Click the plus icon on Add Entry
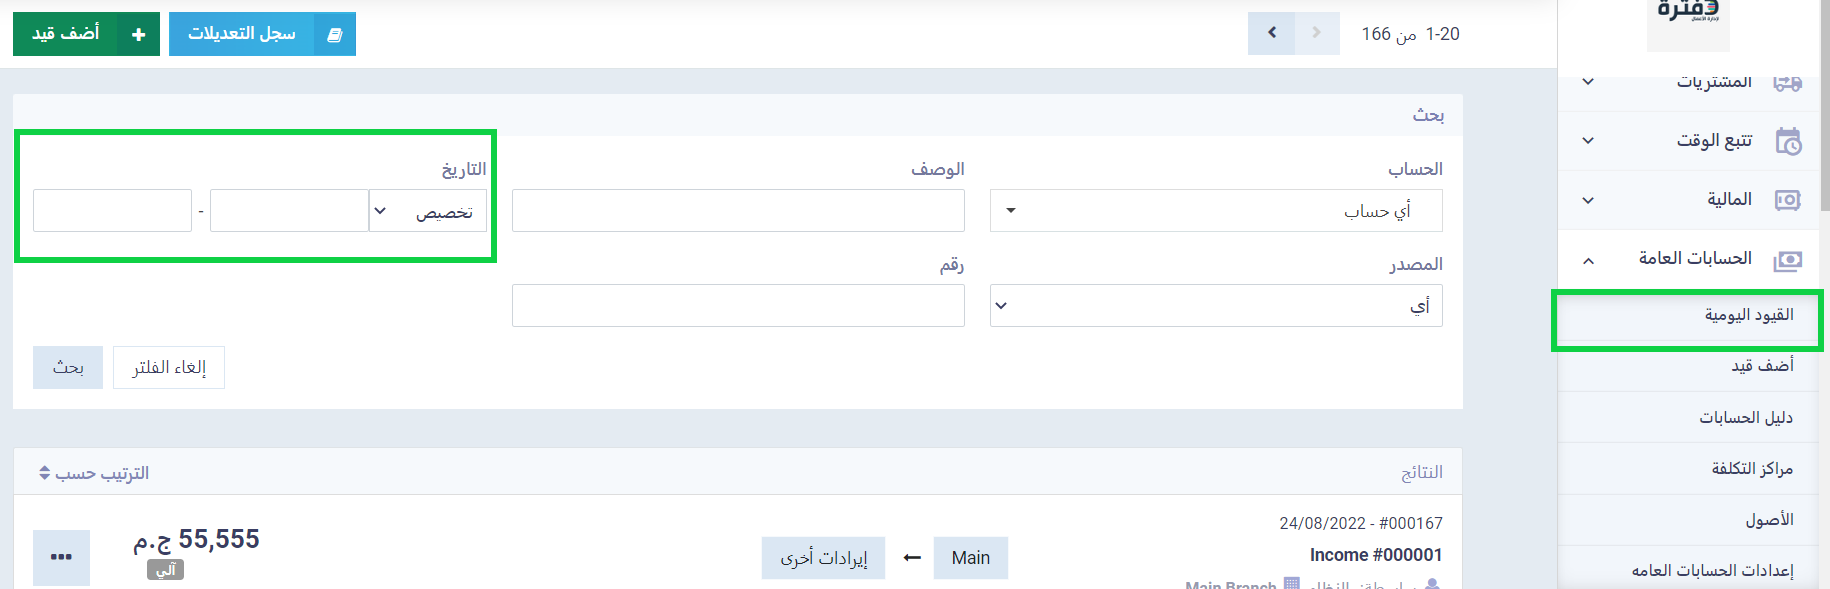1830x589 pixels. tap(138, 34)
